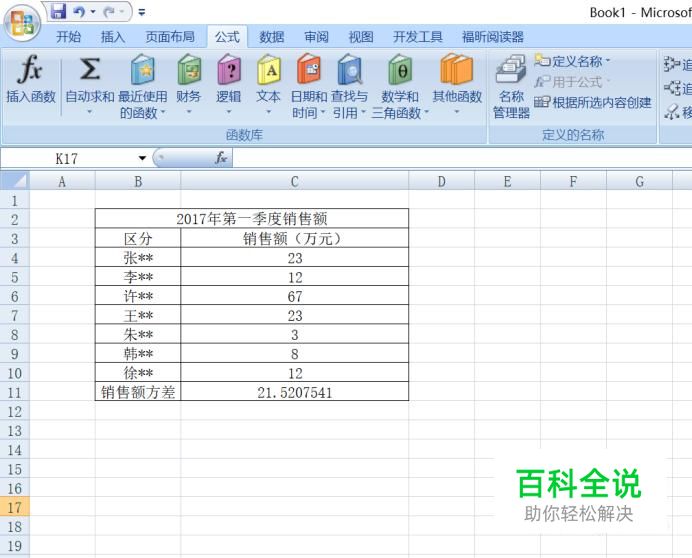The image size is (692, 558).
Task: Select row 11 header
Action: coord(15,392)
